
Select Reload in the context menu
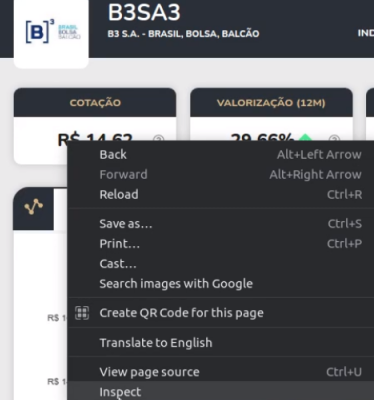(x=221, y=195)
